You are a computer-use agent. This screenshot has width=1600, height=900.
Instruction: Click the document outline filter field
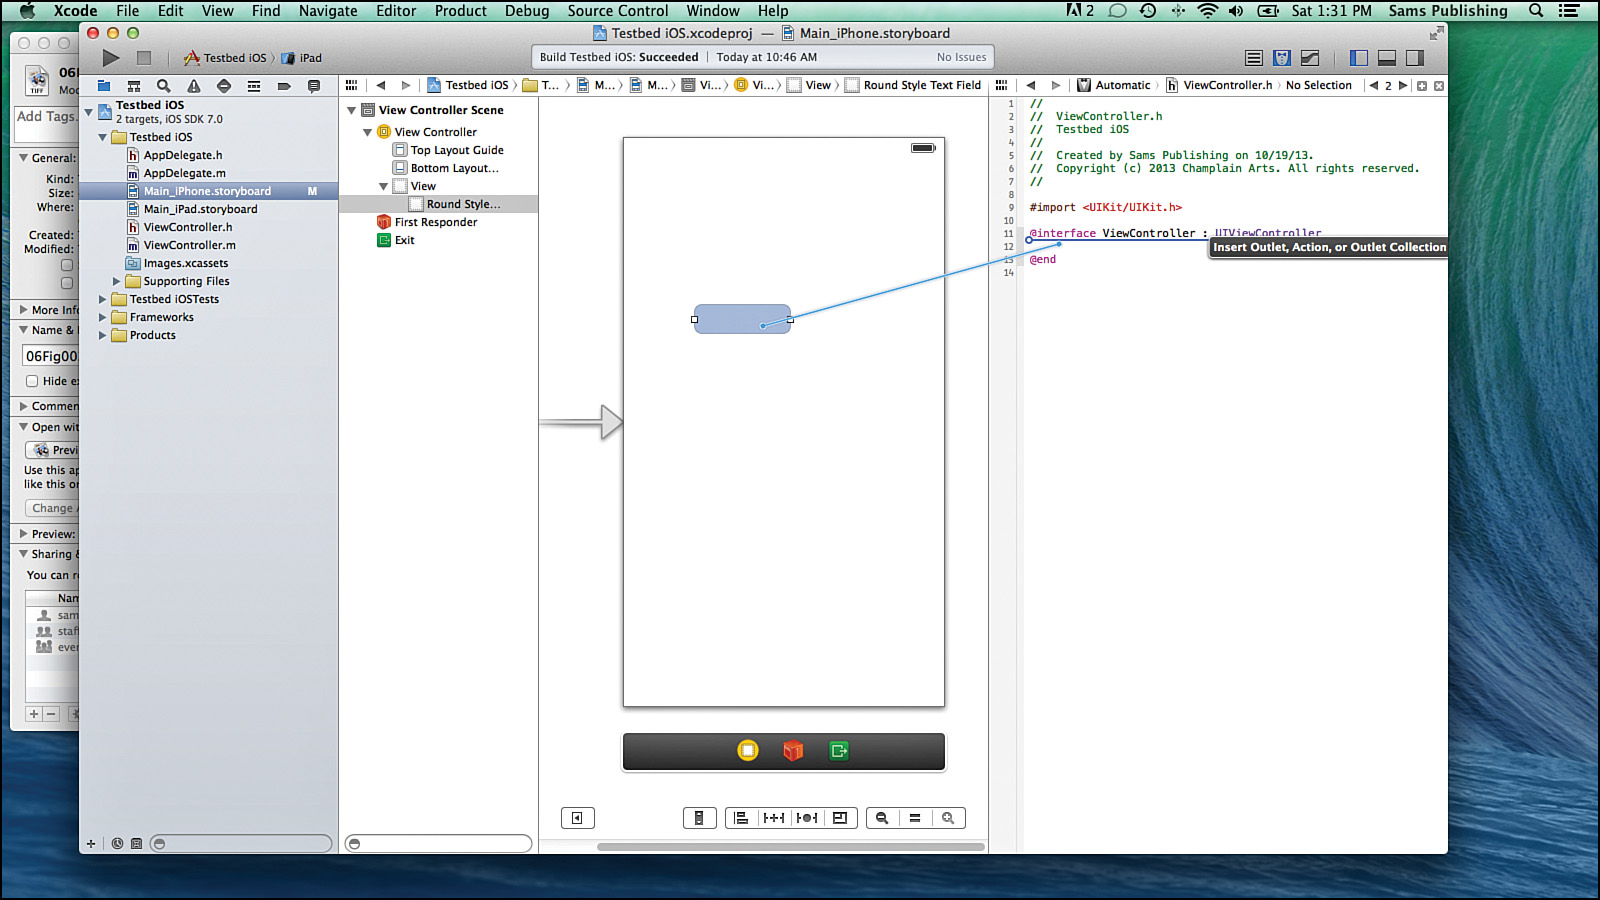click(x=438, y=844)
